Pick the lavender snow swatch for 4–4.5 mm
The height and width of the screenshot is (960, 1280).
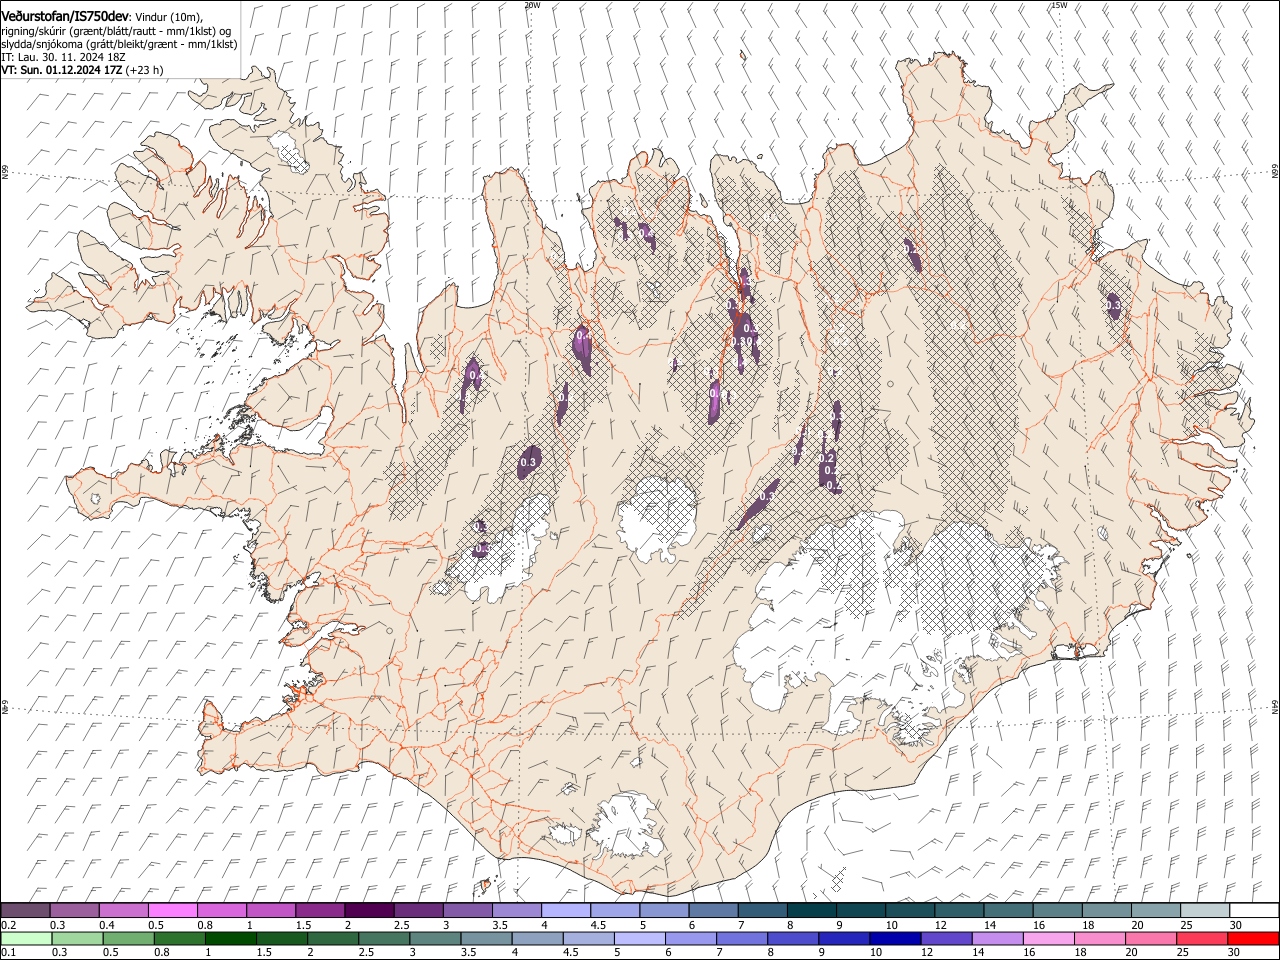565,911
